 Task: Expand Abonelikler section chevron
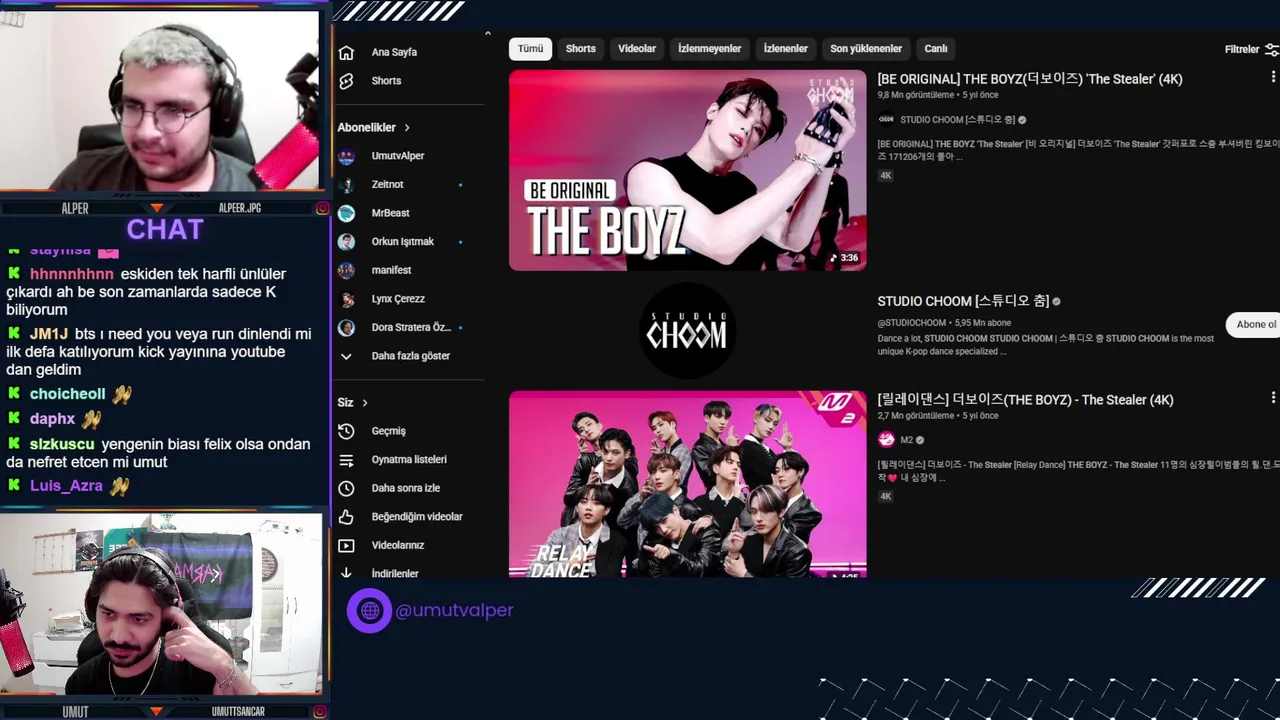(x=407, y=128)
